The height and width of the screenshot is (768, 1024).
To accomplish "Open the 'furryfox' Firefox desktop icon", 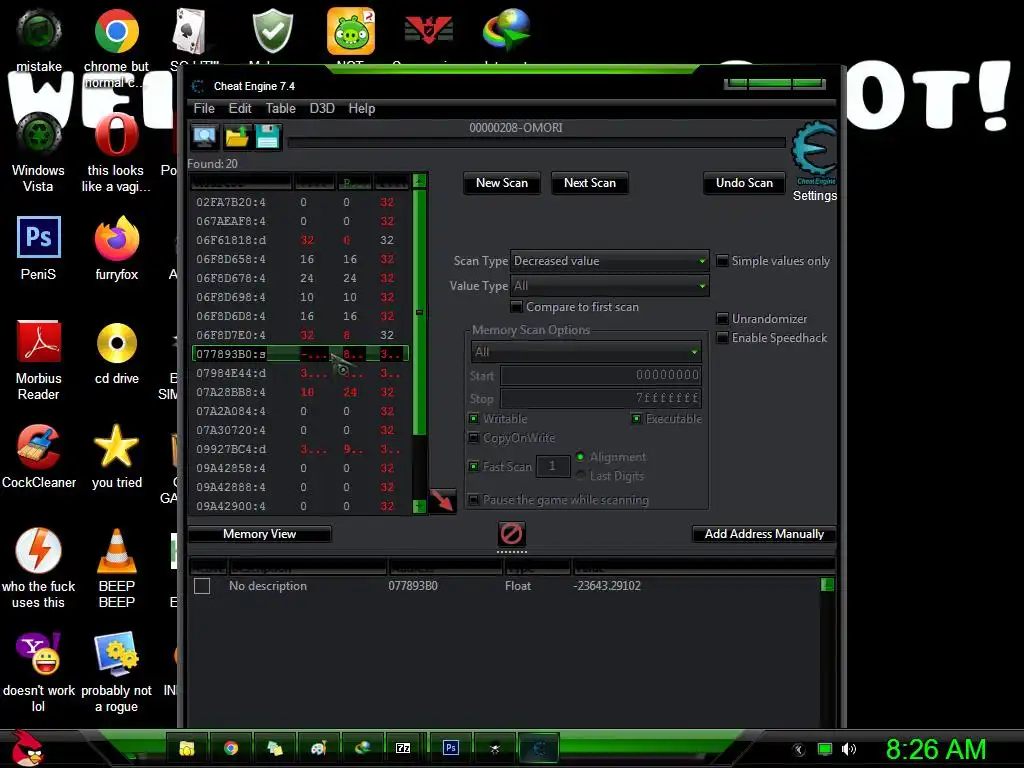I will pos(116,238).
